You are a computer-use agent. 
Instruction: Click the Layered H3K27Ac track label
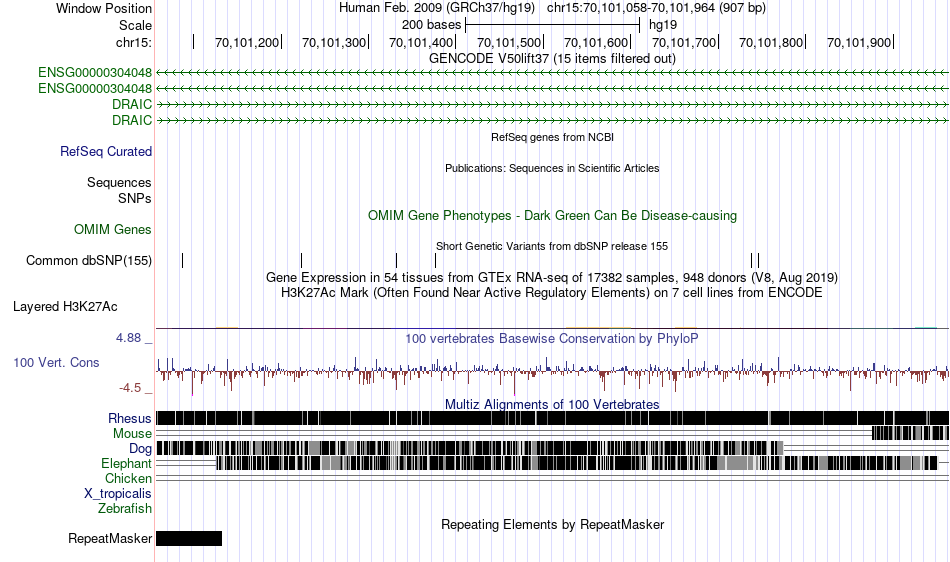point(65,306)
